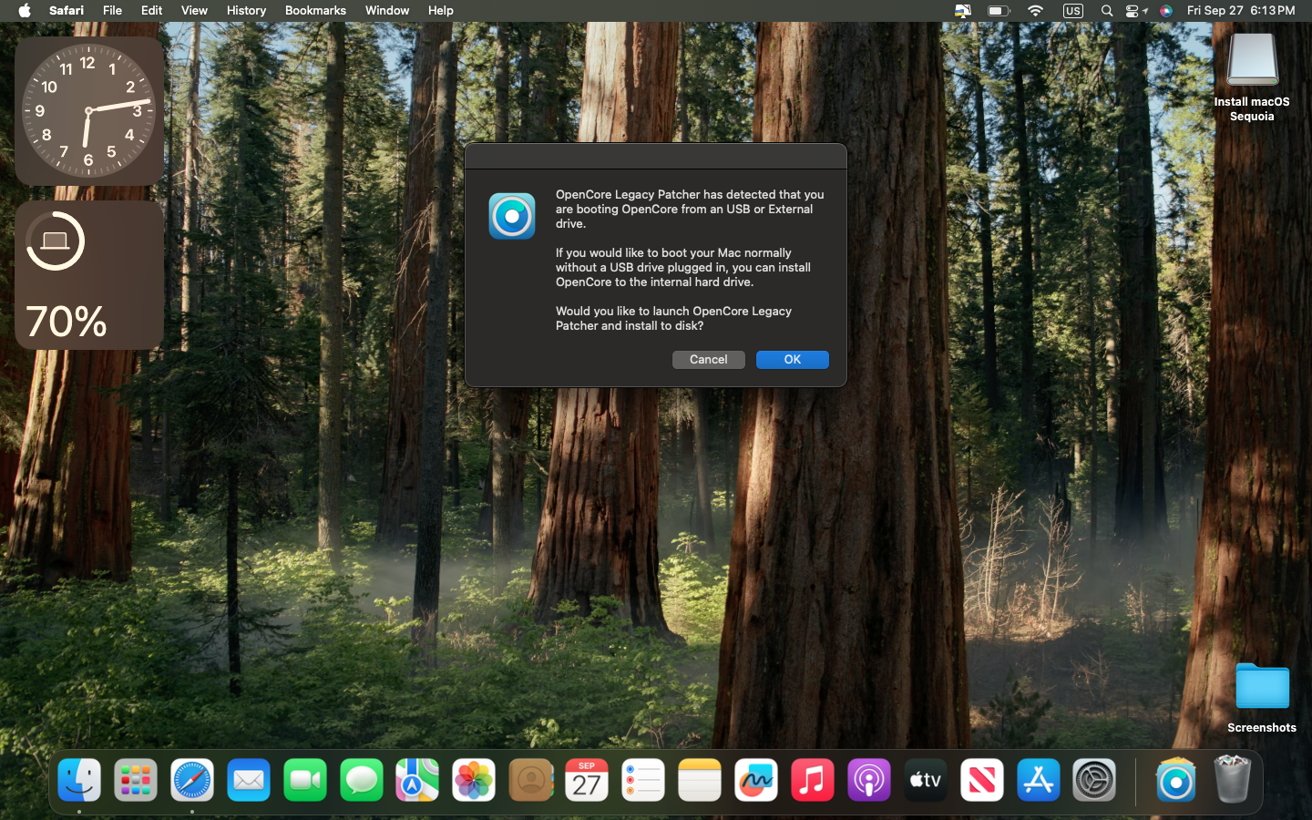The height and width of the screenshot is (820, 1312).
Task: Open Spotlight search in menu bar
Action: (x=1106, y=10)
